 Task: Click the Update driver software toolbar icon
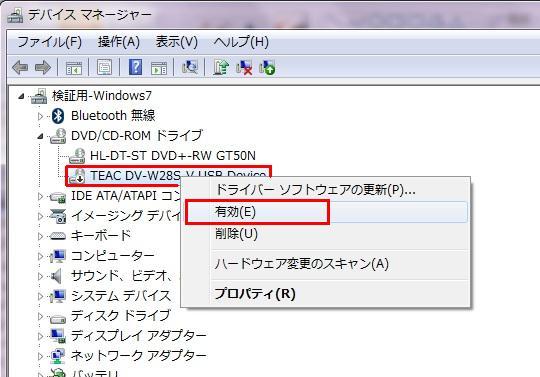[x=221, y=67]
